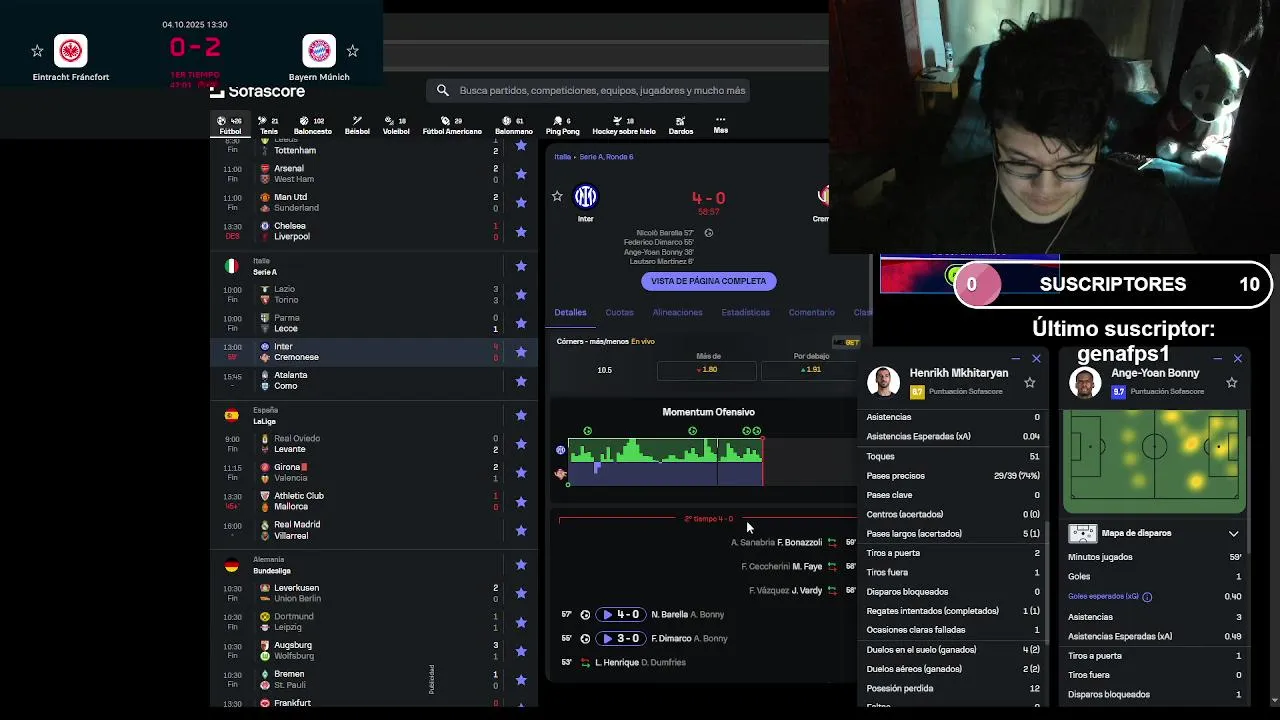This screenshot has height=720, width=1280.
Task: Select the Girona vs Valencia match row
Action: [374, 473]
